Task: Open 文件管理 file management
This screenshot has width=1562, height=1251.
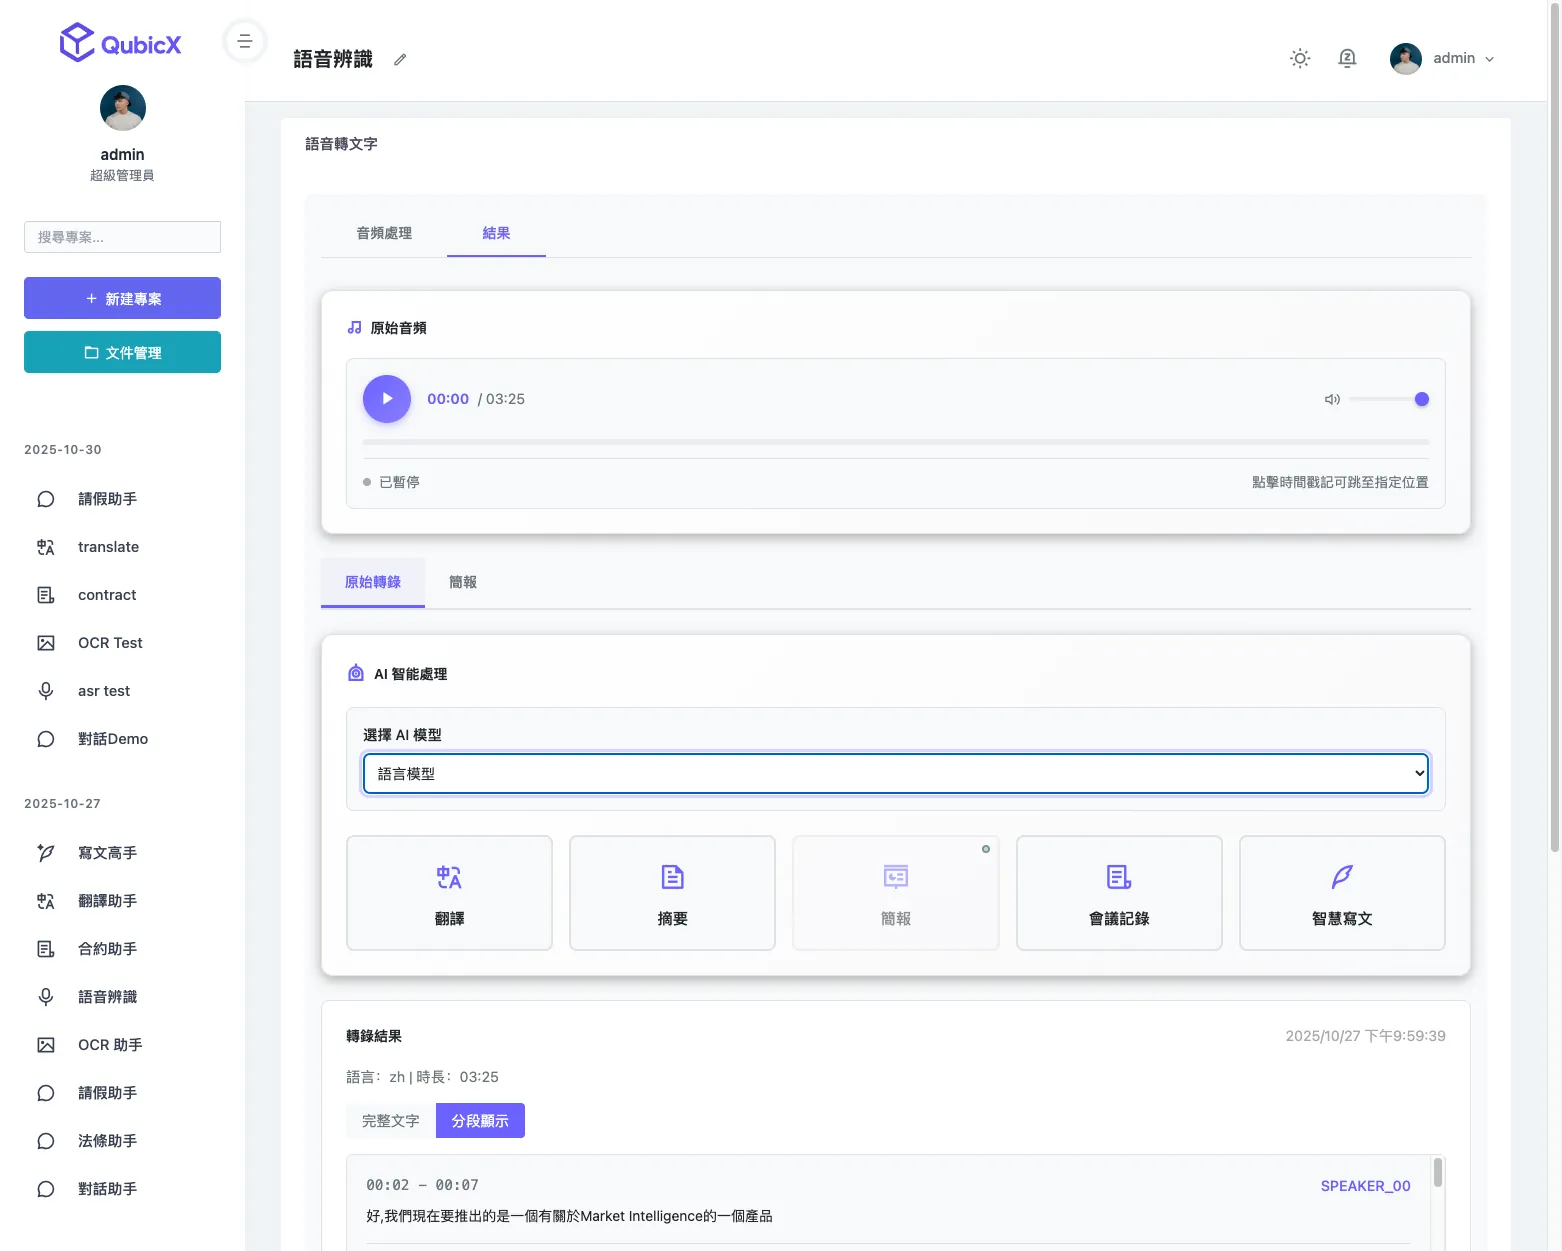Action: click(x=122, y=352)
